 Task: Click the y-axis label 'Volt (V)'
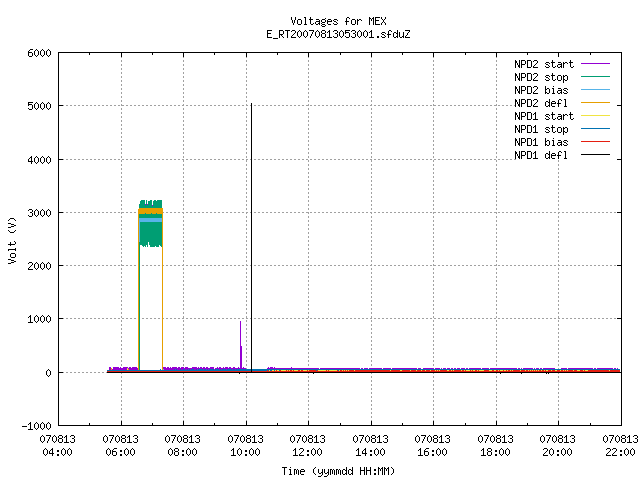12,241
